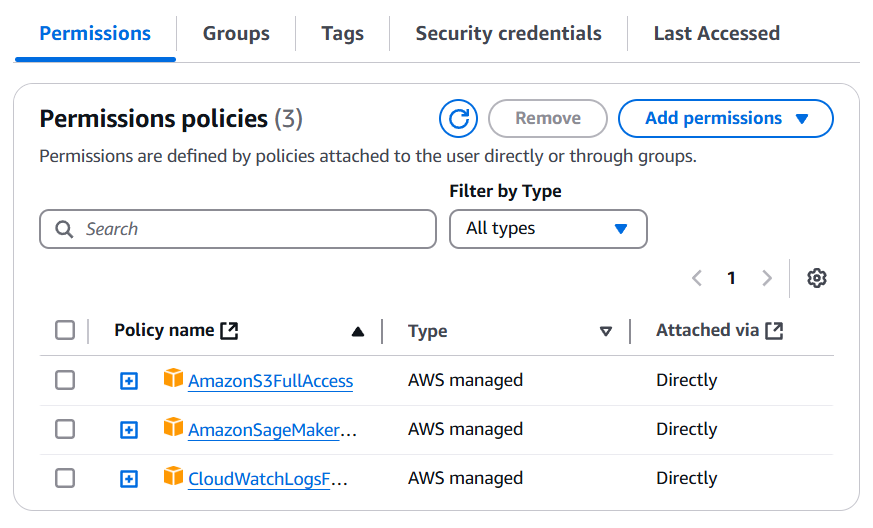Click the Policy name column header

click(164, 330)
